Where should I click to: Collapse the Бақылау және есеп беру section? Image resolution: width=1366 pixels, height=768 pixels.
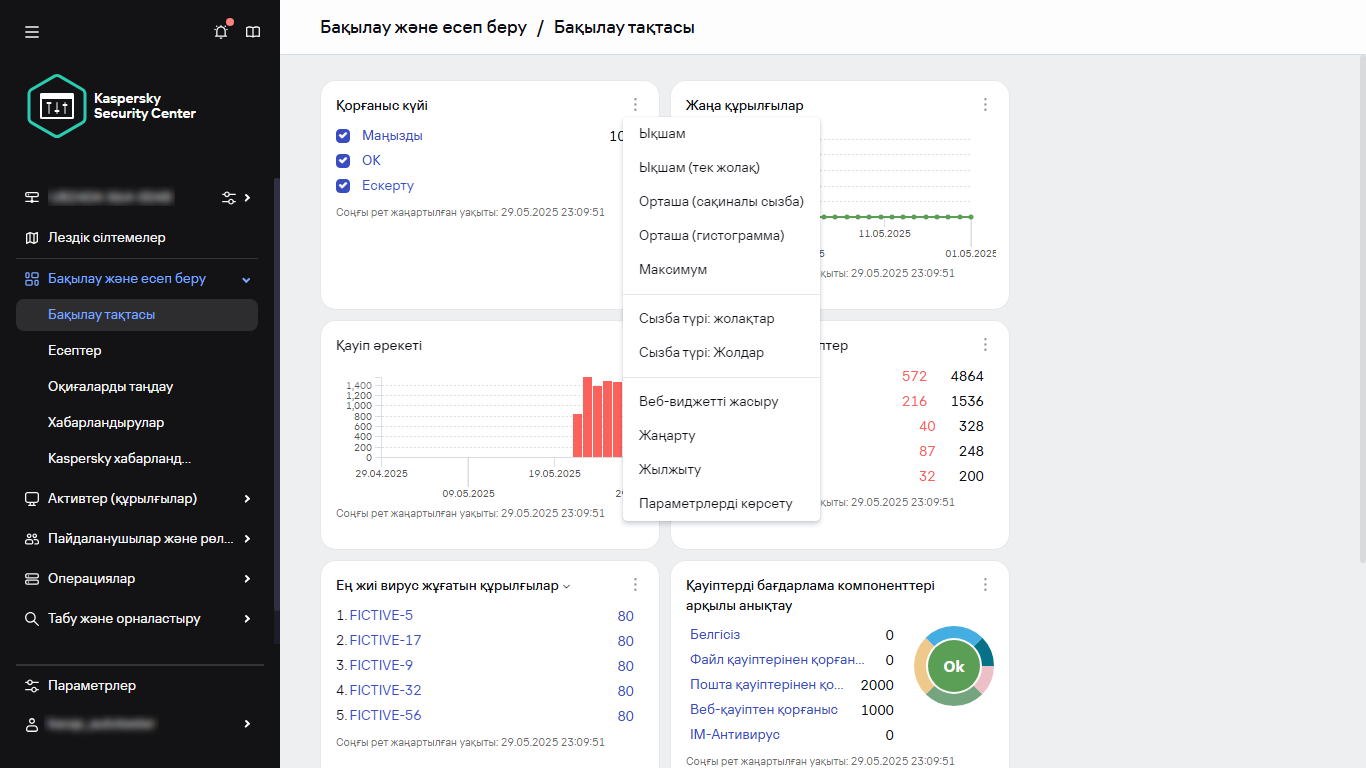pyautogui.click(x=247, y=279)
